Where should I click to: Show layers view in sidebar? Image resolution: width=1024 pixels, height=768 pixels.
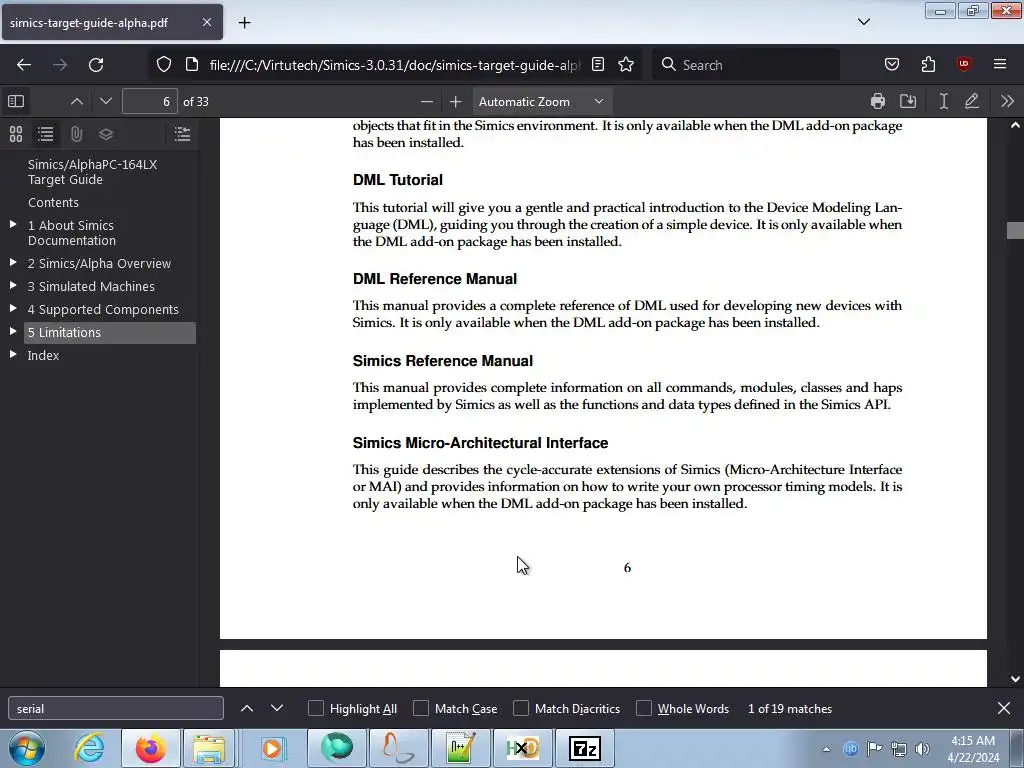pos(106,134)
